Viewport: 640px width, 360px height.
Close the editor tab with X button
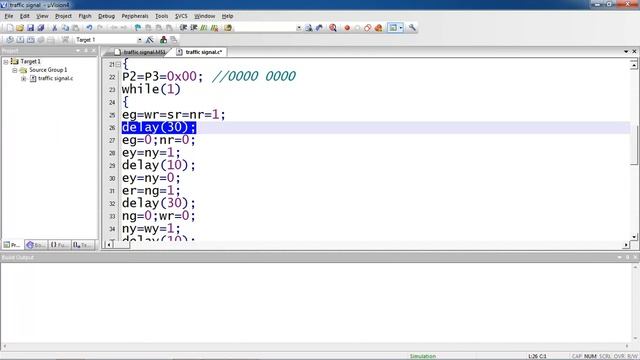(x=634, y=51)
